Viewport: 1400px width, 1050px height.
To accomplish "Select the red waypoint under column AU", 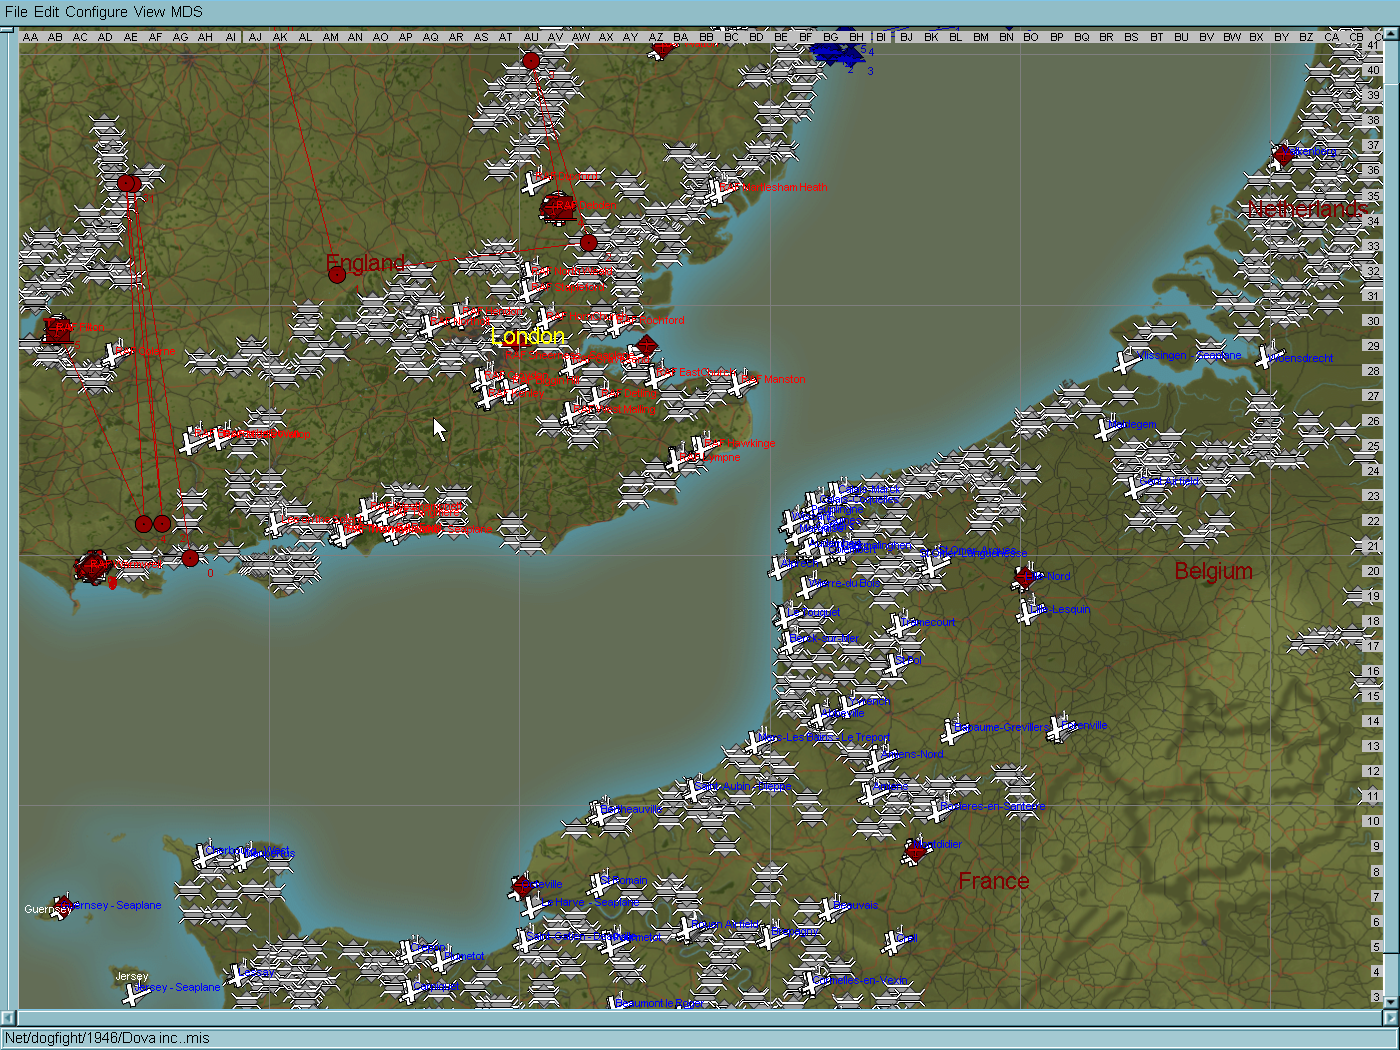I will [531, 61].
